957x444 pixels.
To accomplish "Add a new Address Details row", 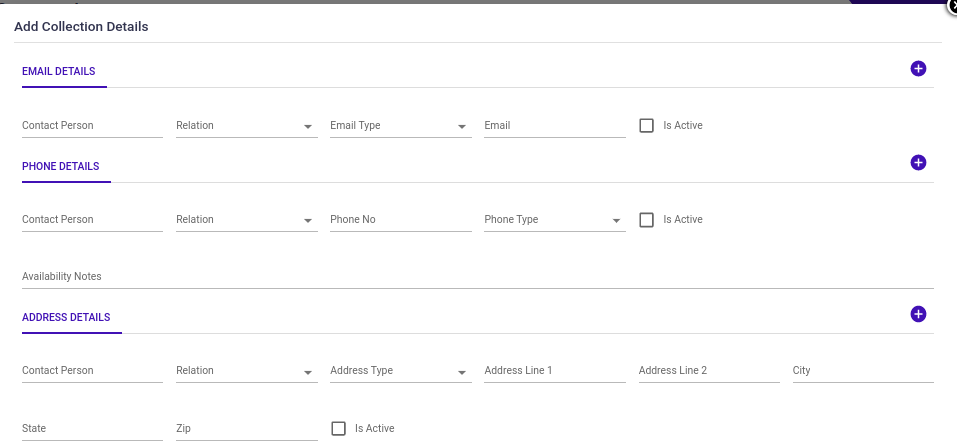I will [918, 314].
